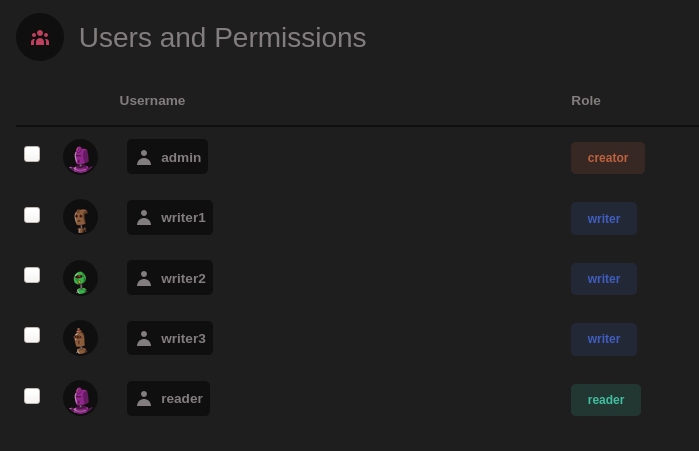Open the writer2 username chip
The image size is (699, 451).
pos(170,278)
